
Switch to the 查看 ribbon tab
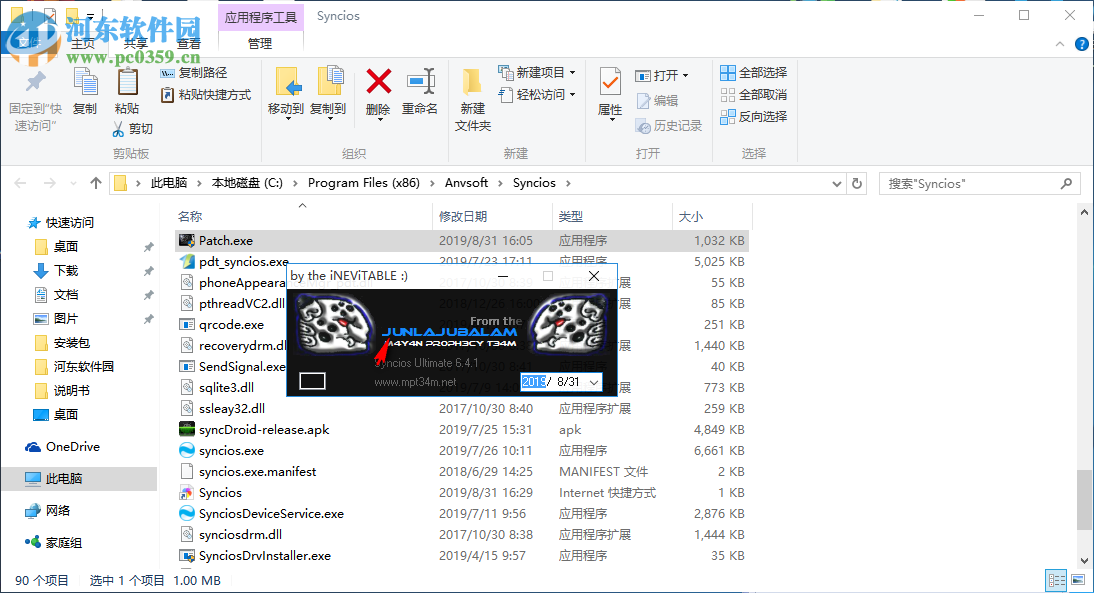189,42
